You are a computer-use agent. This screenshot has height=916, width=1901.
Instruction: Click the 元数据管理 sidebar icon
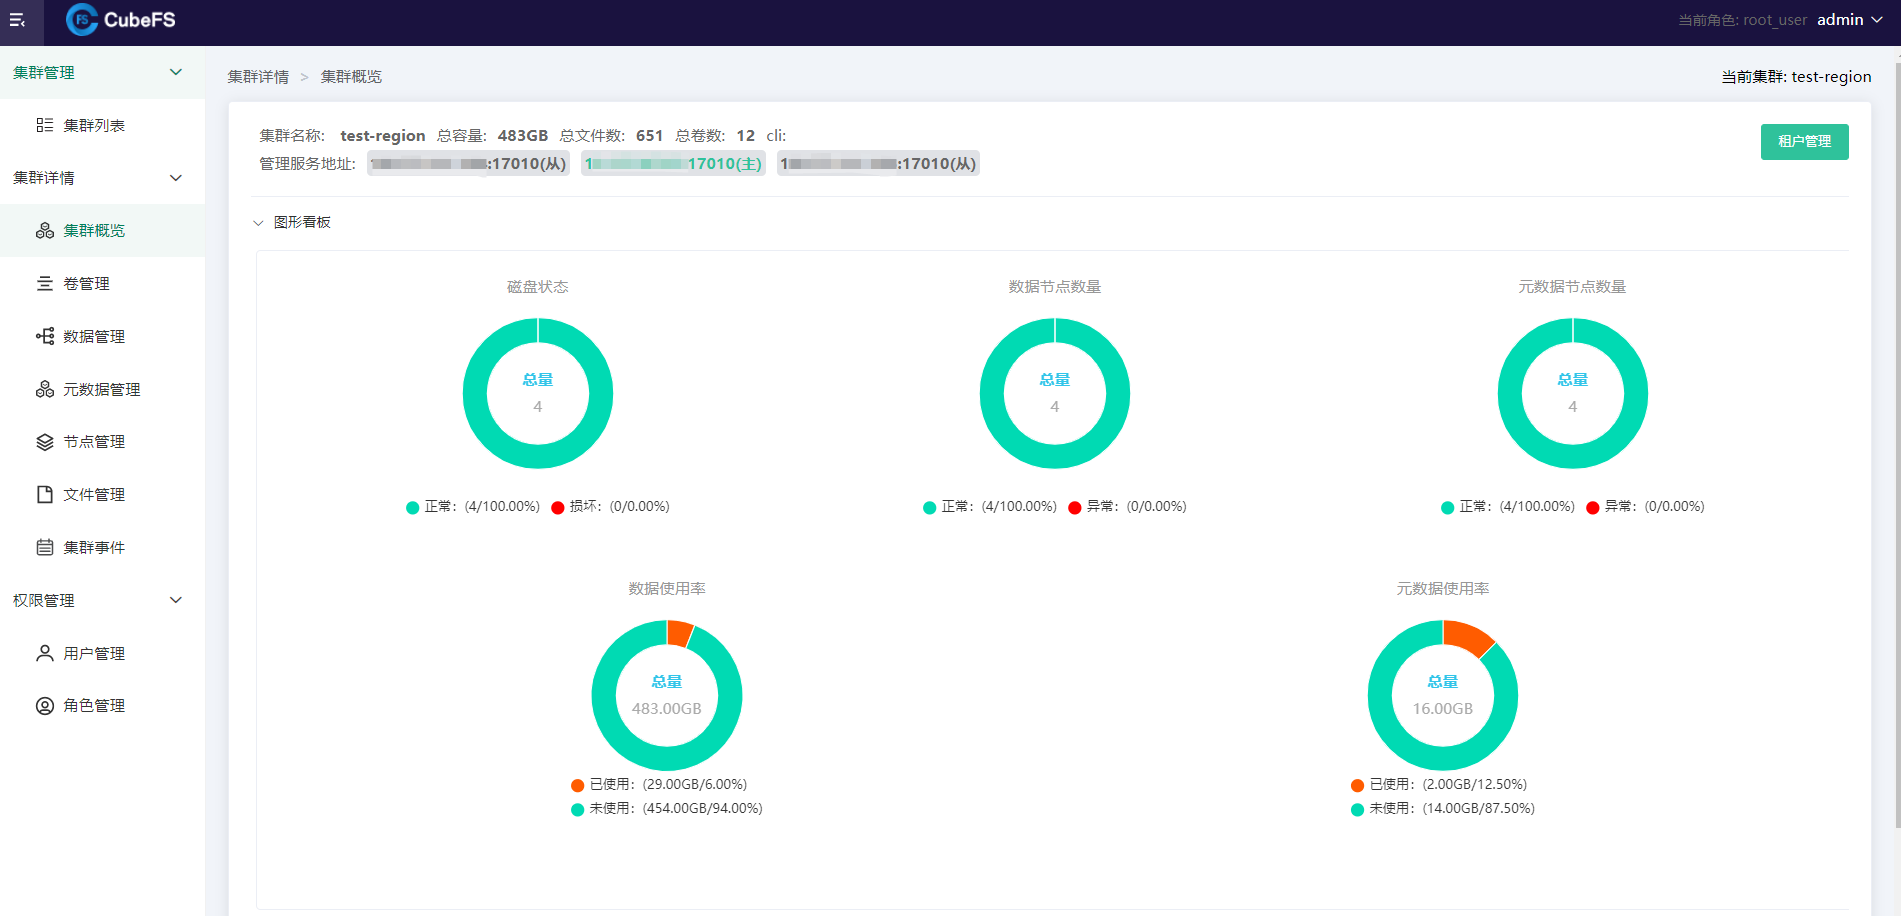45,389
